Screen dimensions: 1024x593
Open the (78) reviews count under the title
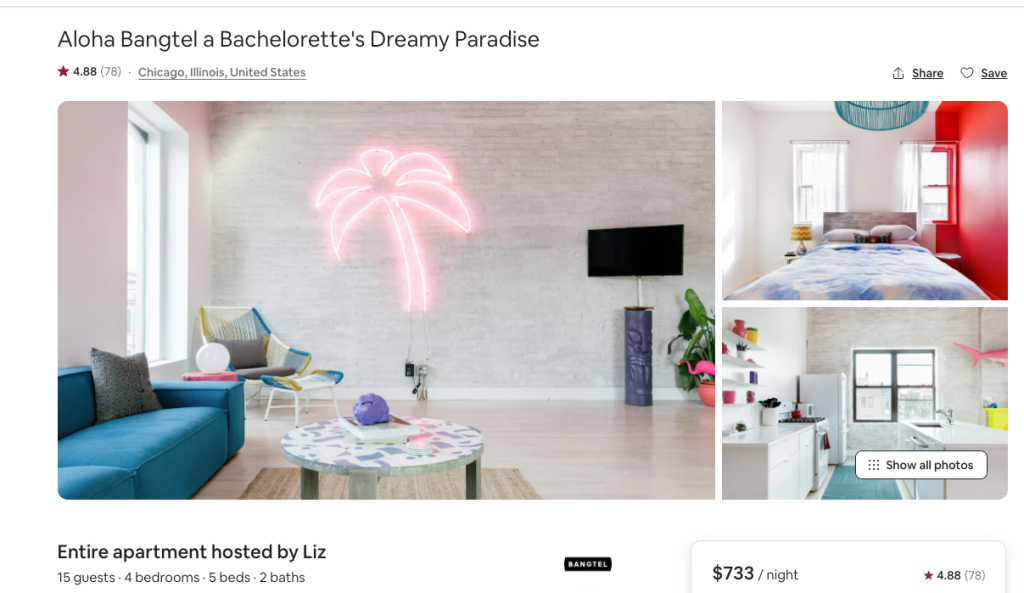[110, 71]
